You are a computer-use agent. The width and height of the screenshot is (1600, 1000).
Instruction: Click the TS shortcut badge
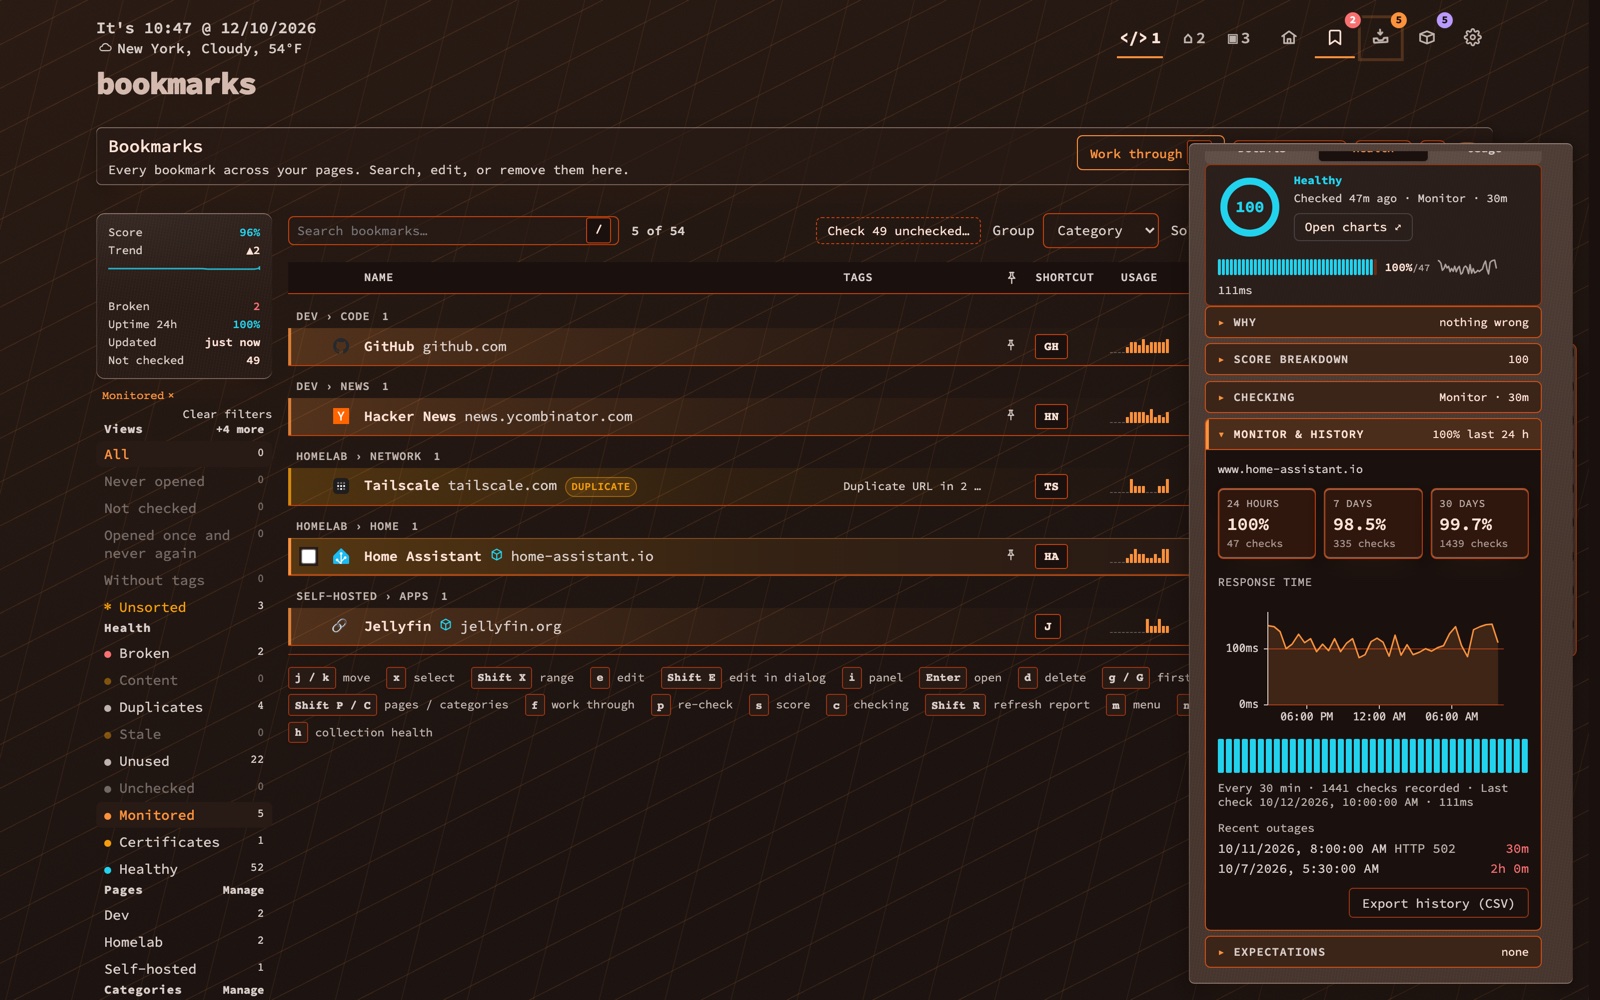(x=1051, y=487)
